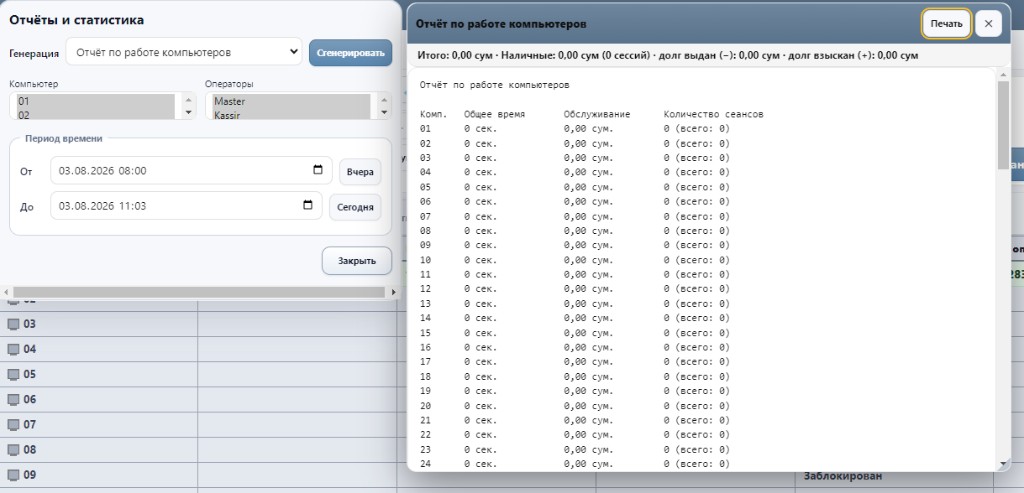Open the Генерация report type dropdown
Screen dimensions: 1024x493
click(x=184, y=52)
